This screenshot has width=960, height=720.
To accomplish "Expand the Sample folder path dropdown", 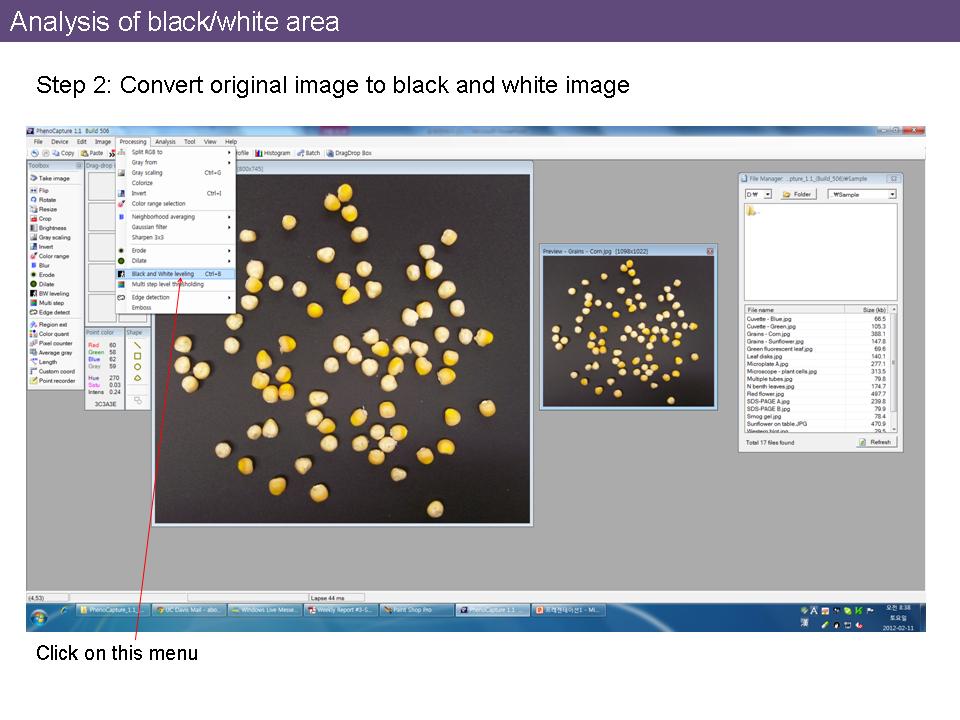I will point(892,194).
